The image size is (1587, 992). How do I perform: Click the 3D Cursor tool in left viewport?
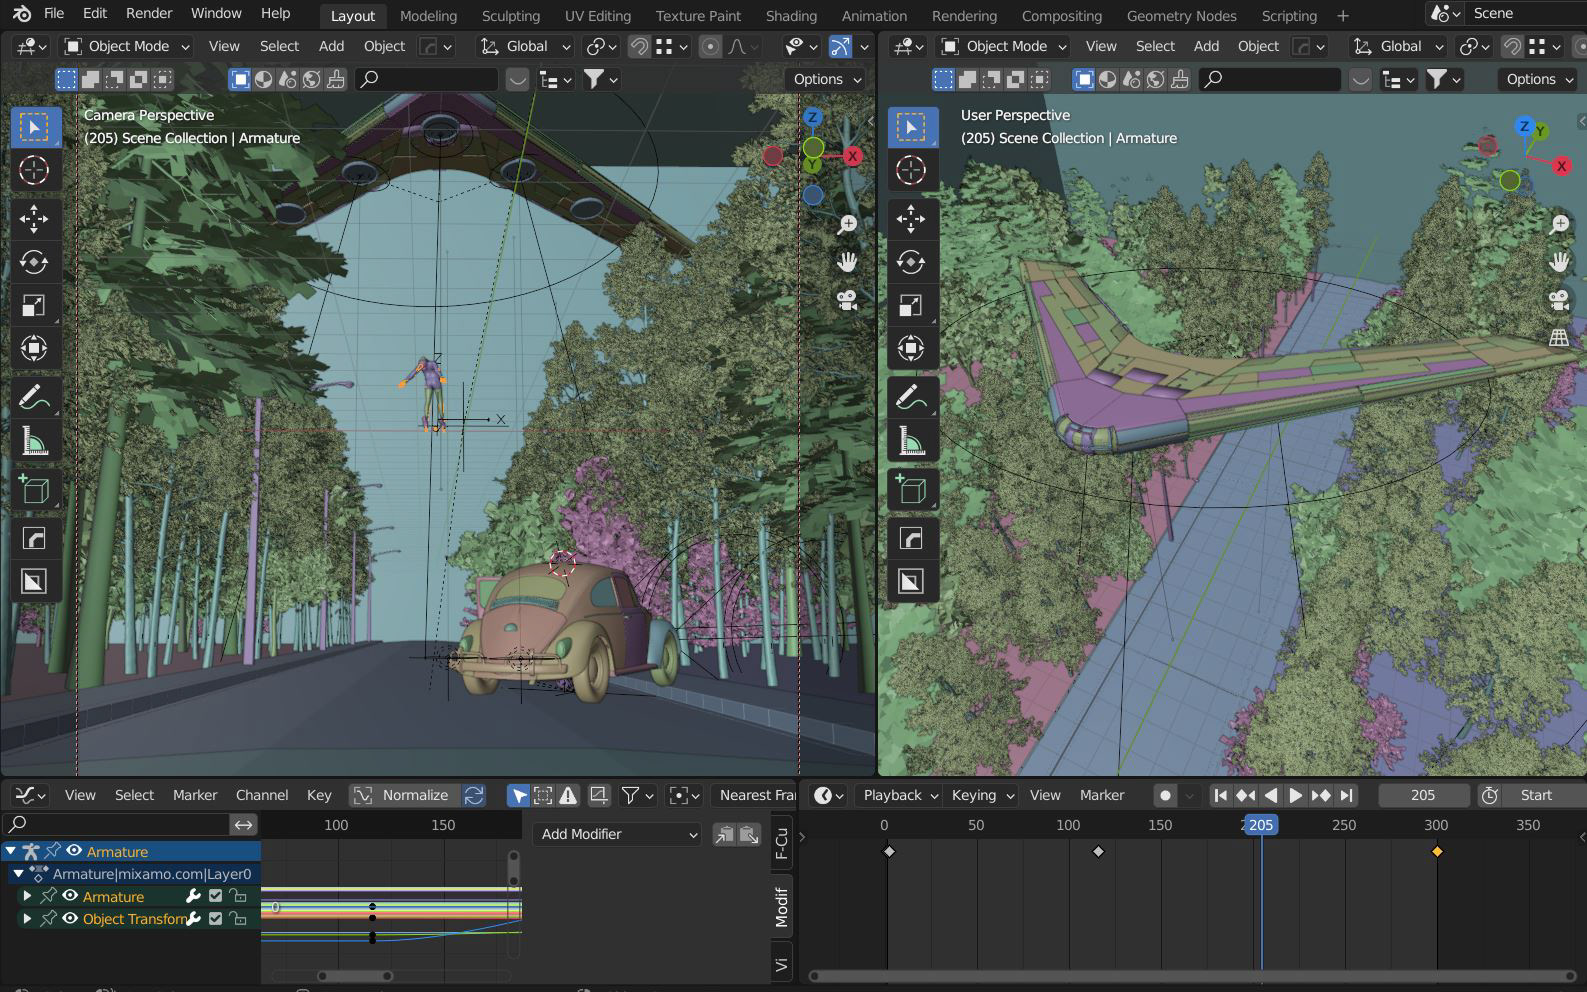click(34, 171)
